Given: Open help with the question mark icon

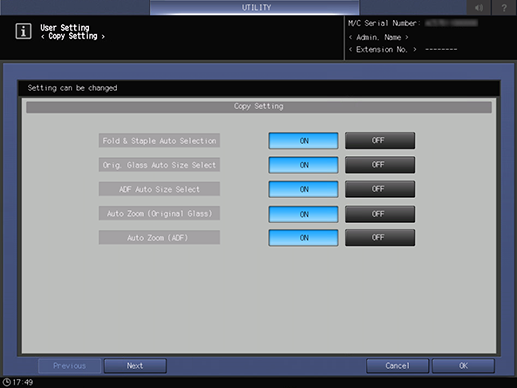Looking at the screenshot, I should pyautogui.click(x=504, y=7).
